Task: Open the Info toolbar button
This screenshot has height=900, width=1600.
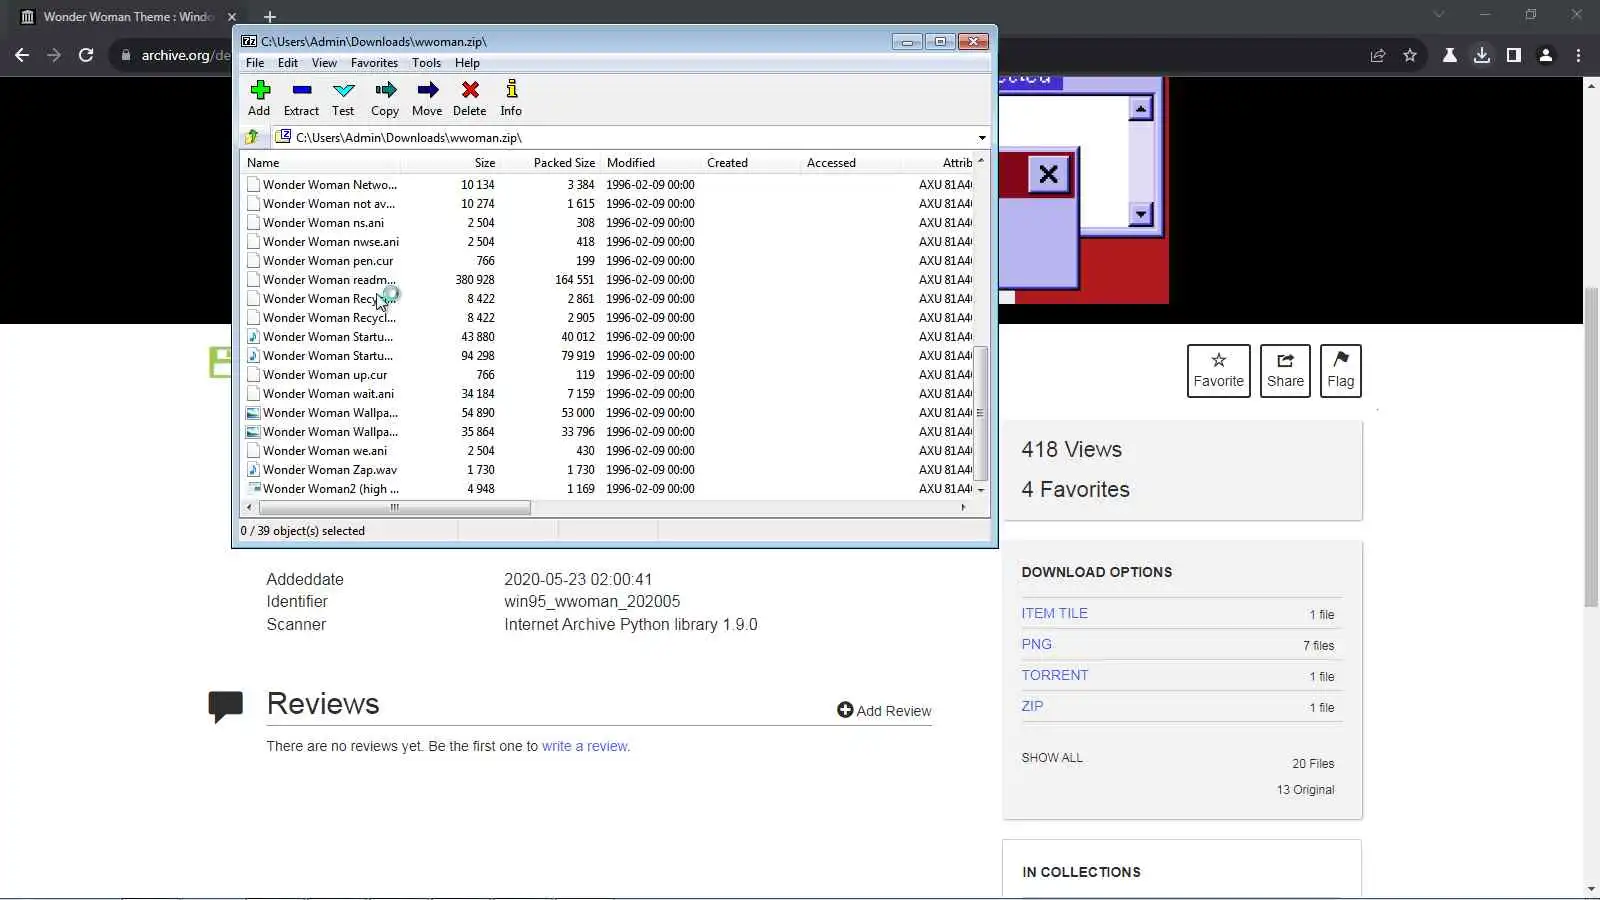Action: [511, 98]
